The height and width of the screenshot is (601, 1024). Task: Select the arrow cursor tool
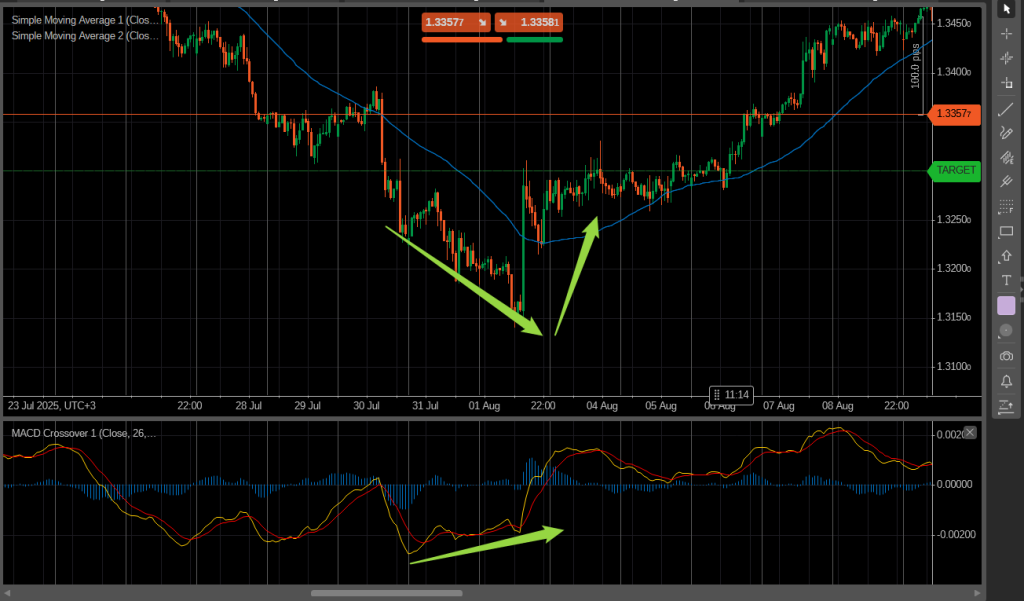point(1006,9)
